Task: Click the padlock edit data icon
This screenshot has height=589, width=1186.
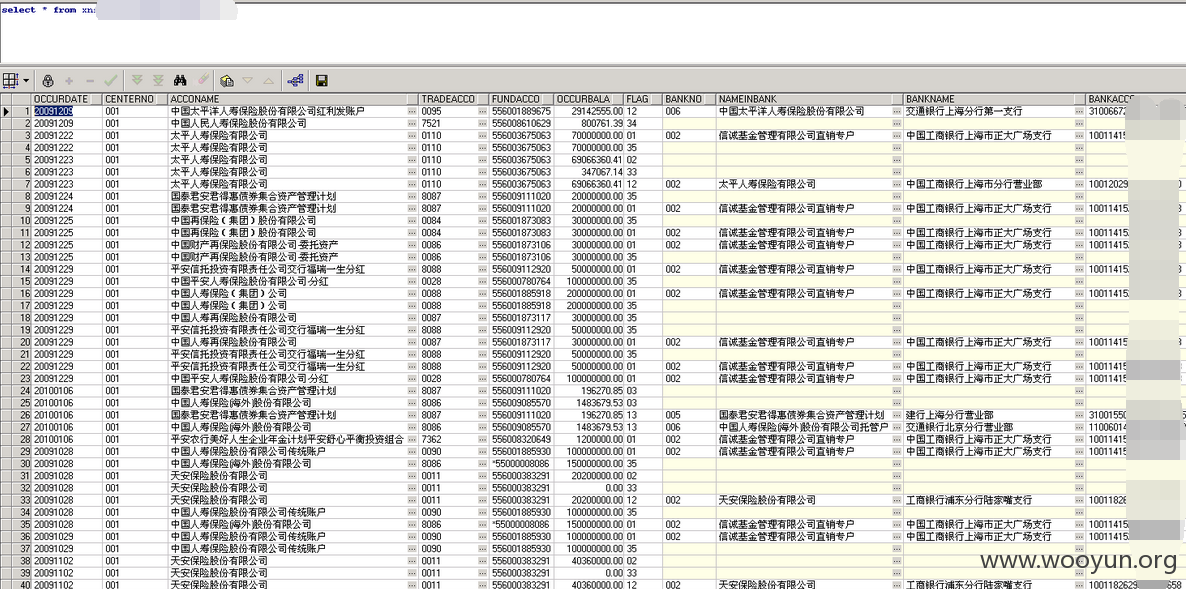Action: click(x=48, y=80)
